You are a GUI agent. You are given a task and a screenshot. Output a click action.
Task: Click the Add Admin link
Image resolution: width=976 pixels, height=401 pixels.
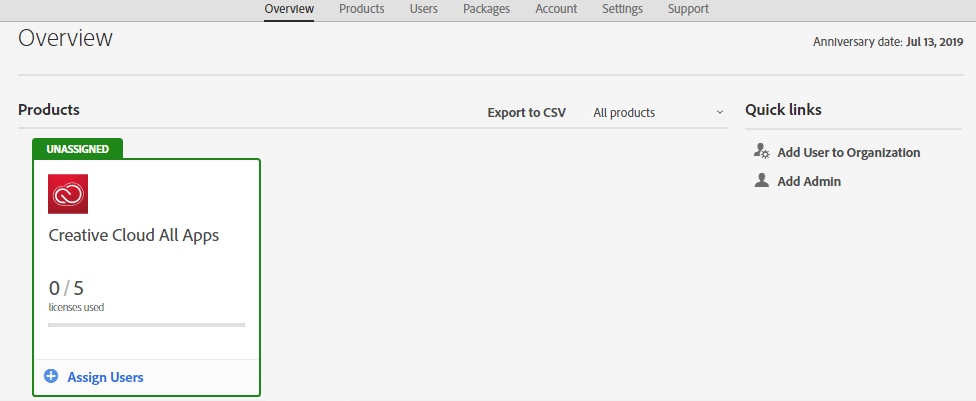809,181
